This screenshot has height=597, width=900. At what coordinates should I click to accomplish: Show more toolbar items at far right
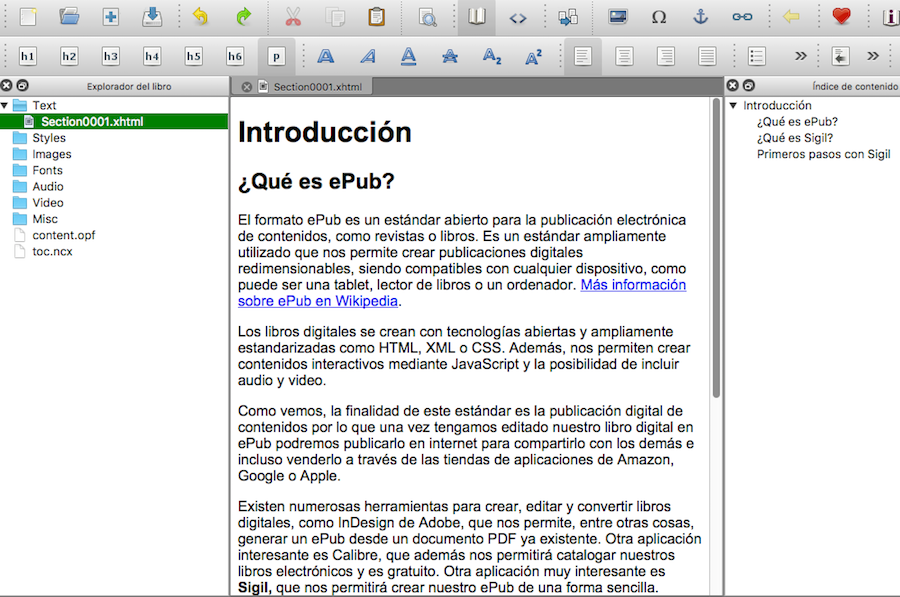point(873,56)
